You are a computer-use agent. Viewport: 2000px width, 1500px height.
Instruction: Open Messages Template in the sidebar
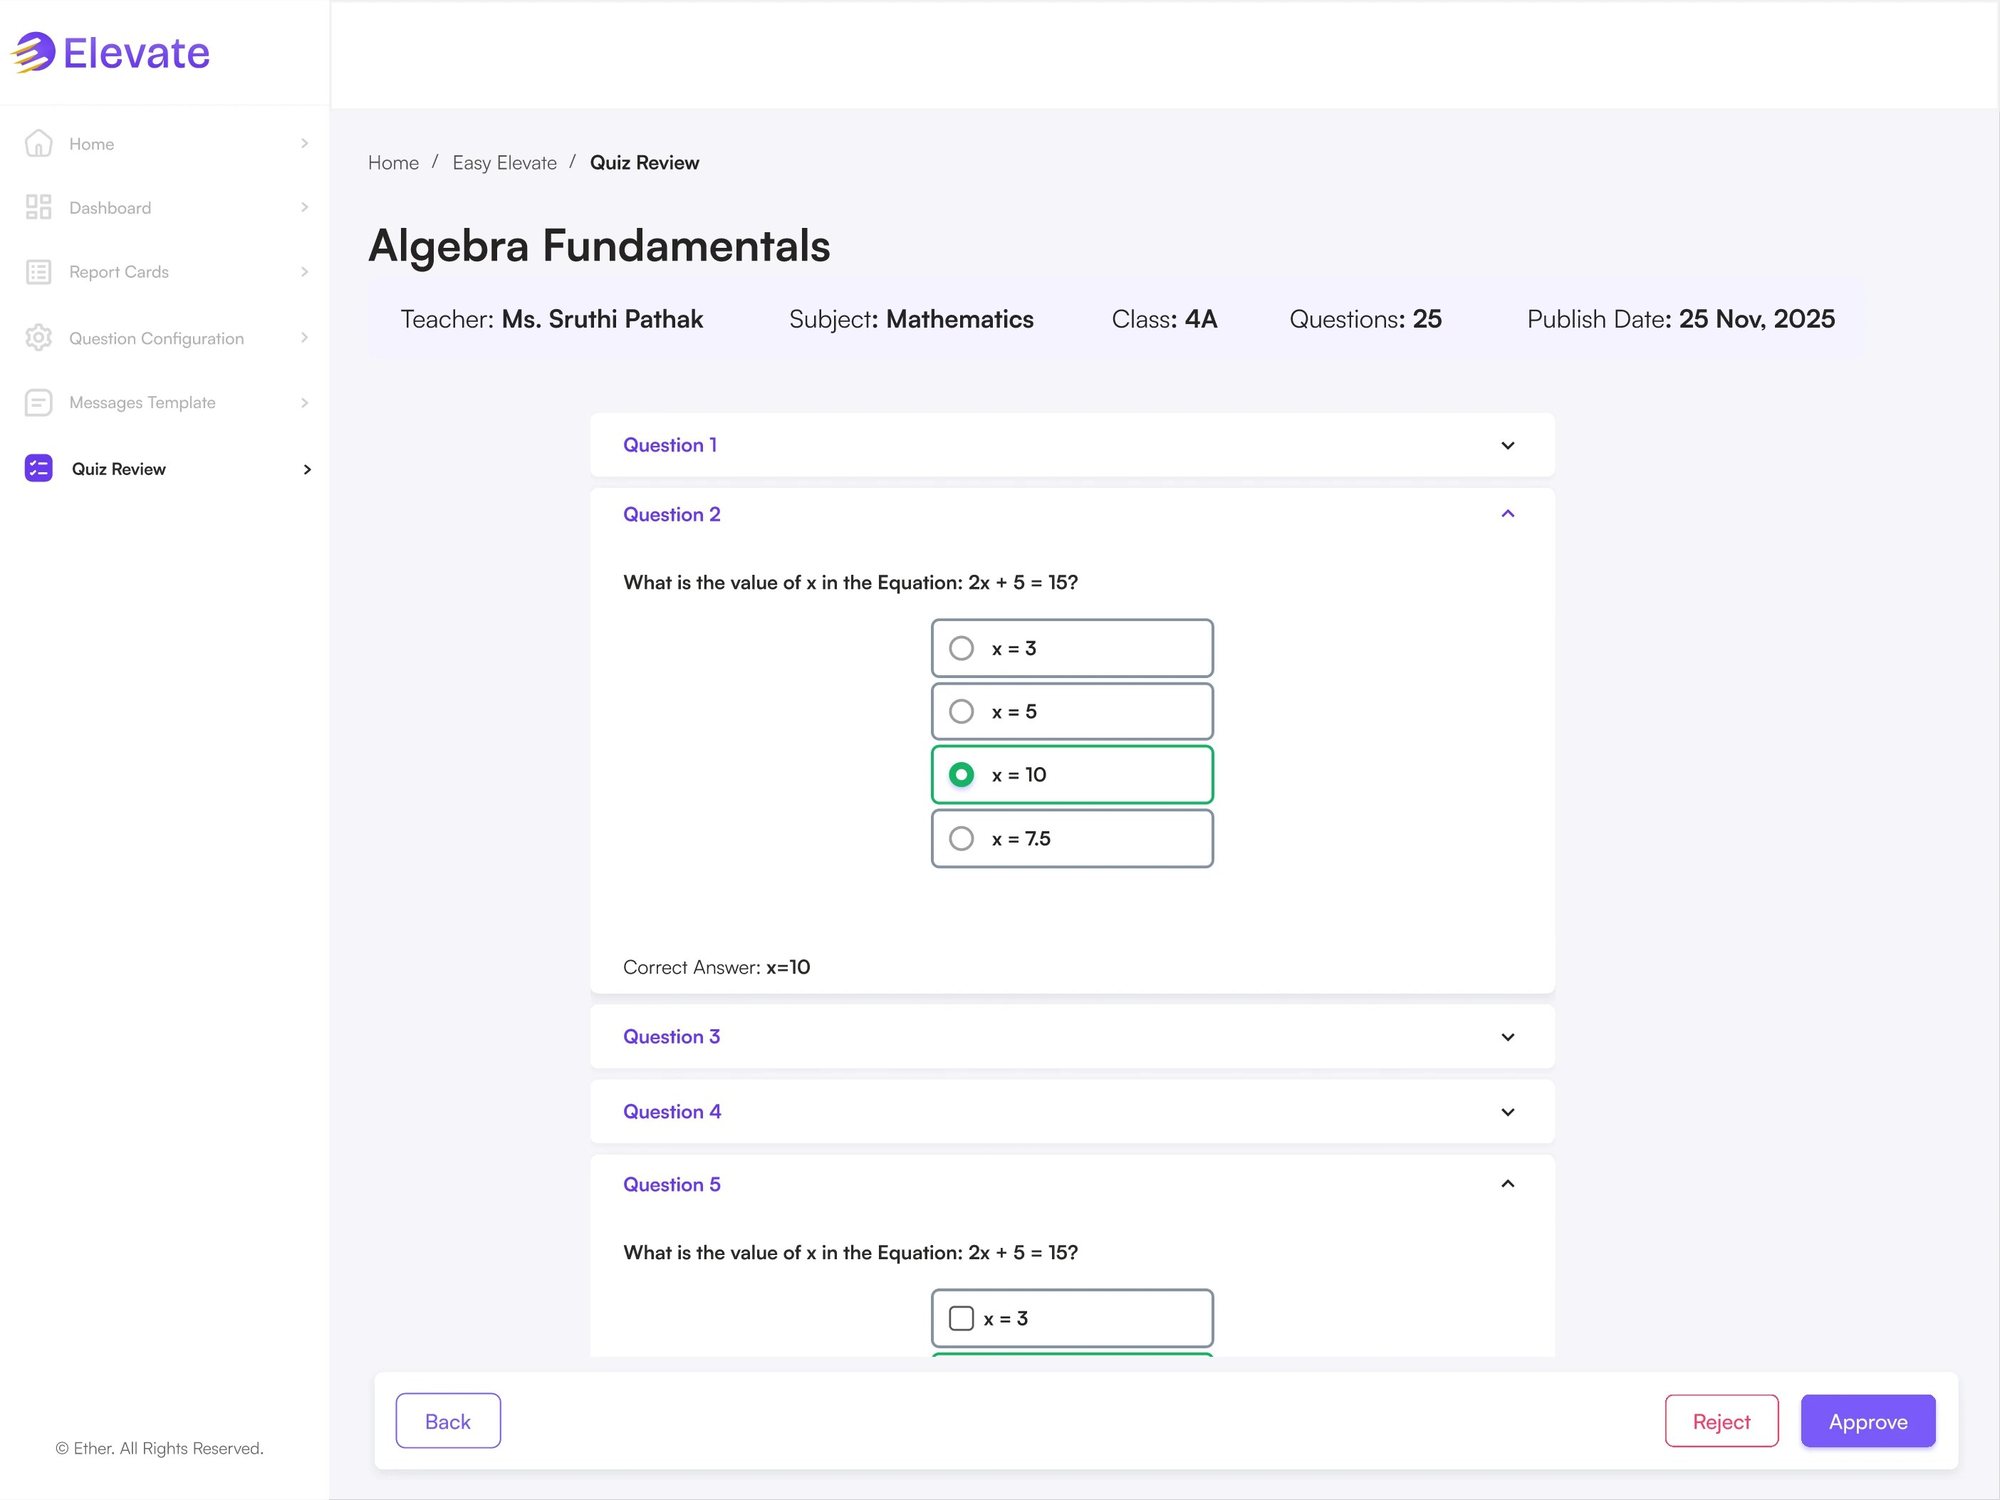(x=166, y=402)
